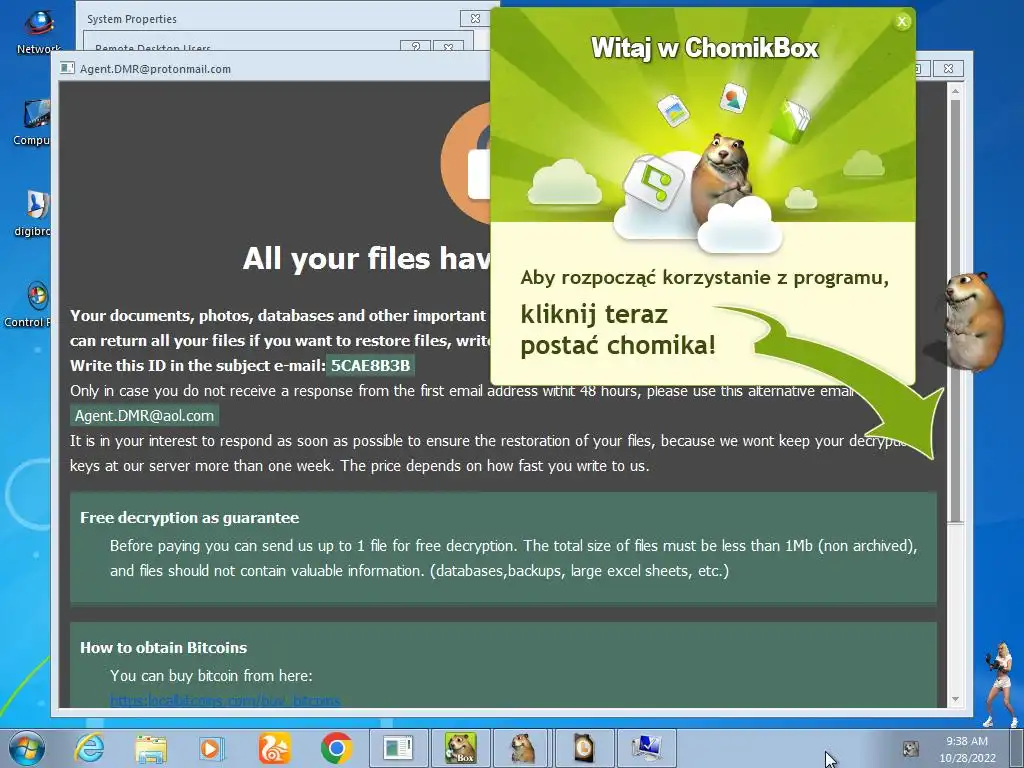
Task: Close the System Properties window
Action: [475, 19]
